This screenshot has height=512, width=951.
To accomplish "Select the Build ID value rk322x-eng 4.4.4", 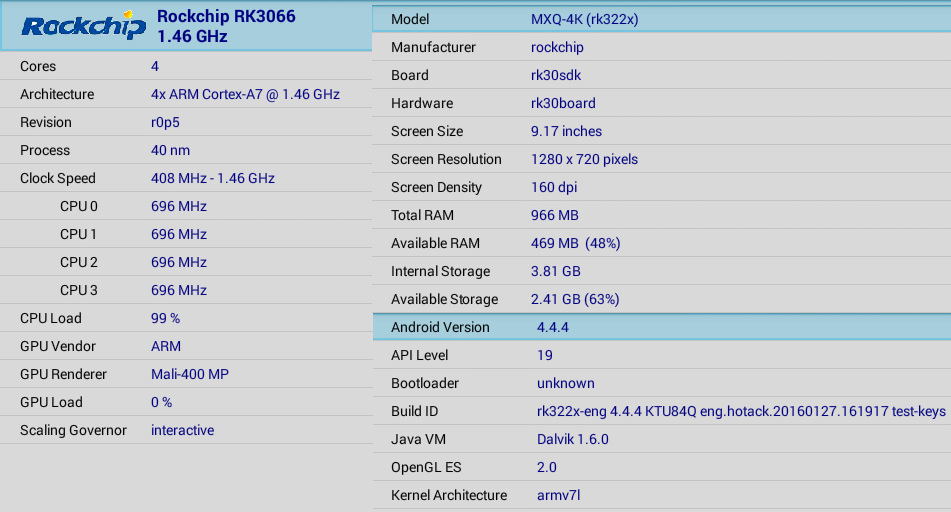I will click(x=741, y=411).
